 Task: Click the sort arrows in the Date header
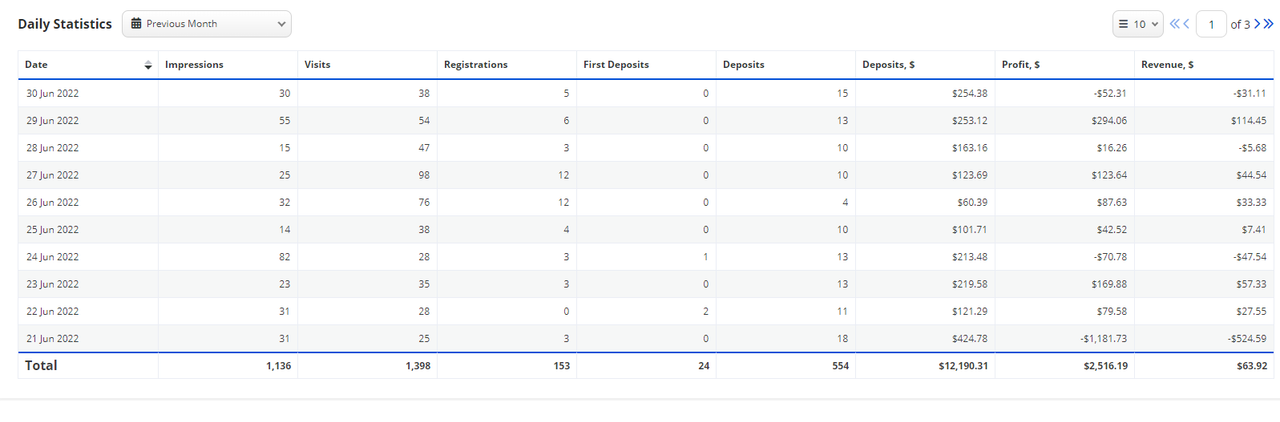click(x=148, y=65)
